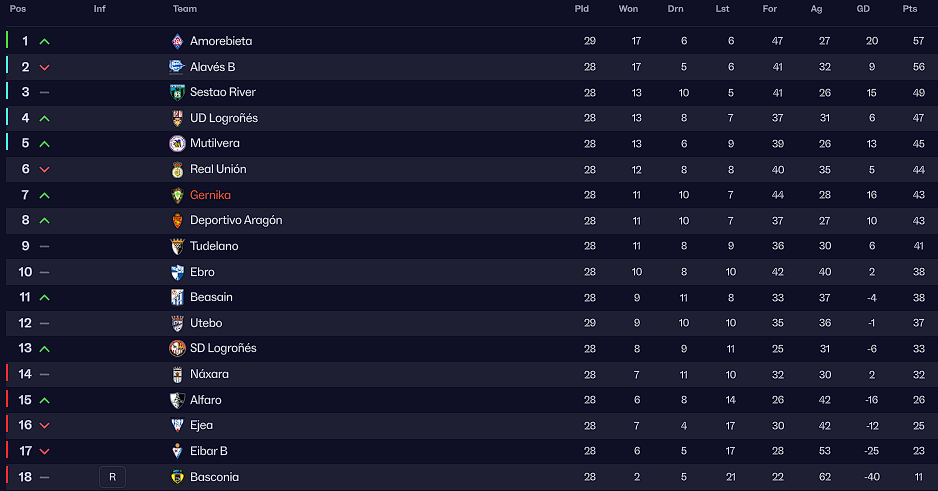Click the SD Logroñés round crest
Viewport: 938px width, 491px height.
pyautogui.click(x=177, y=348)
